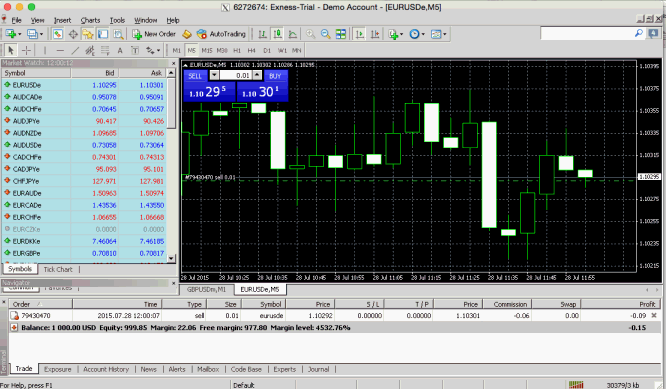Open the volume dropdown next to 0.01
The width and height of the screenshot is (666, 389).
pos(214,75)
